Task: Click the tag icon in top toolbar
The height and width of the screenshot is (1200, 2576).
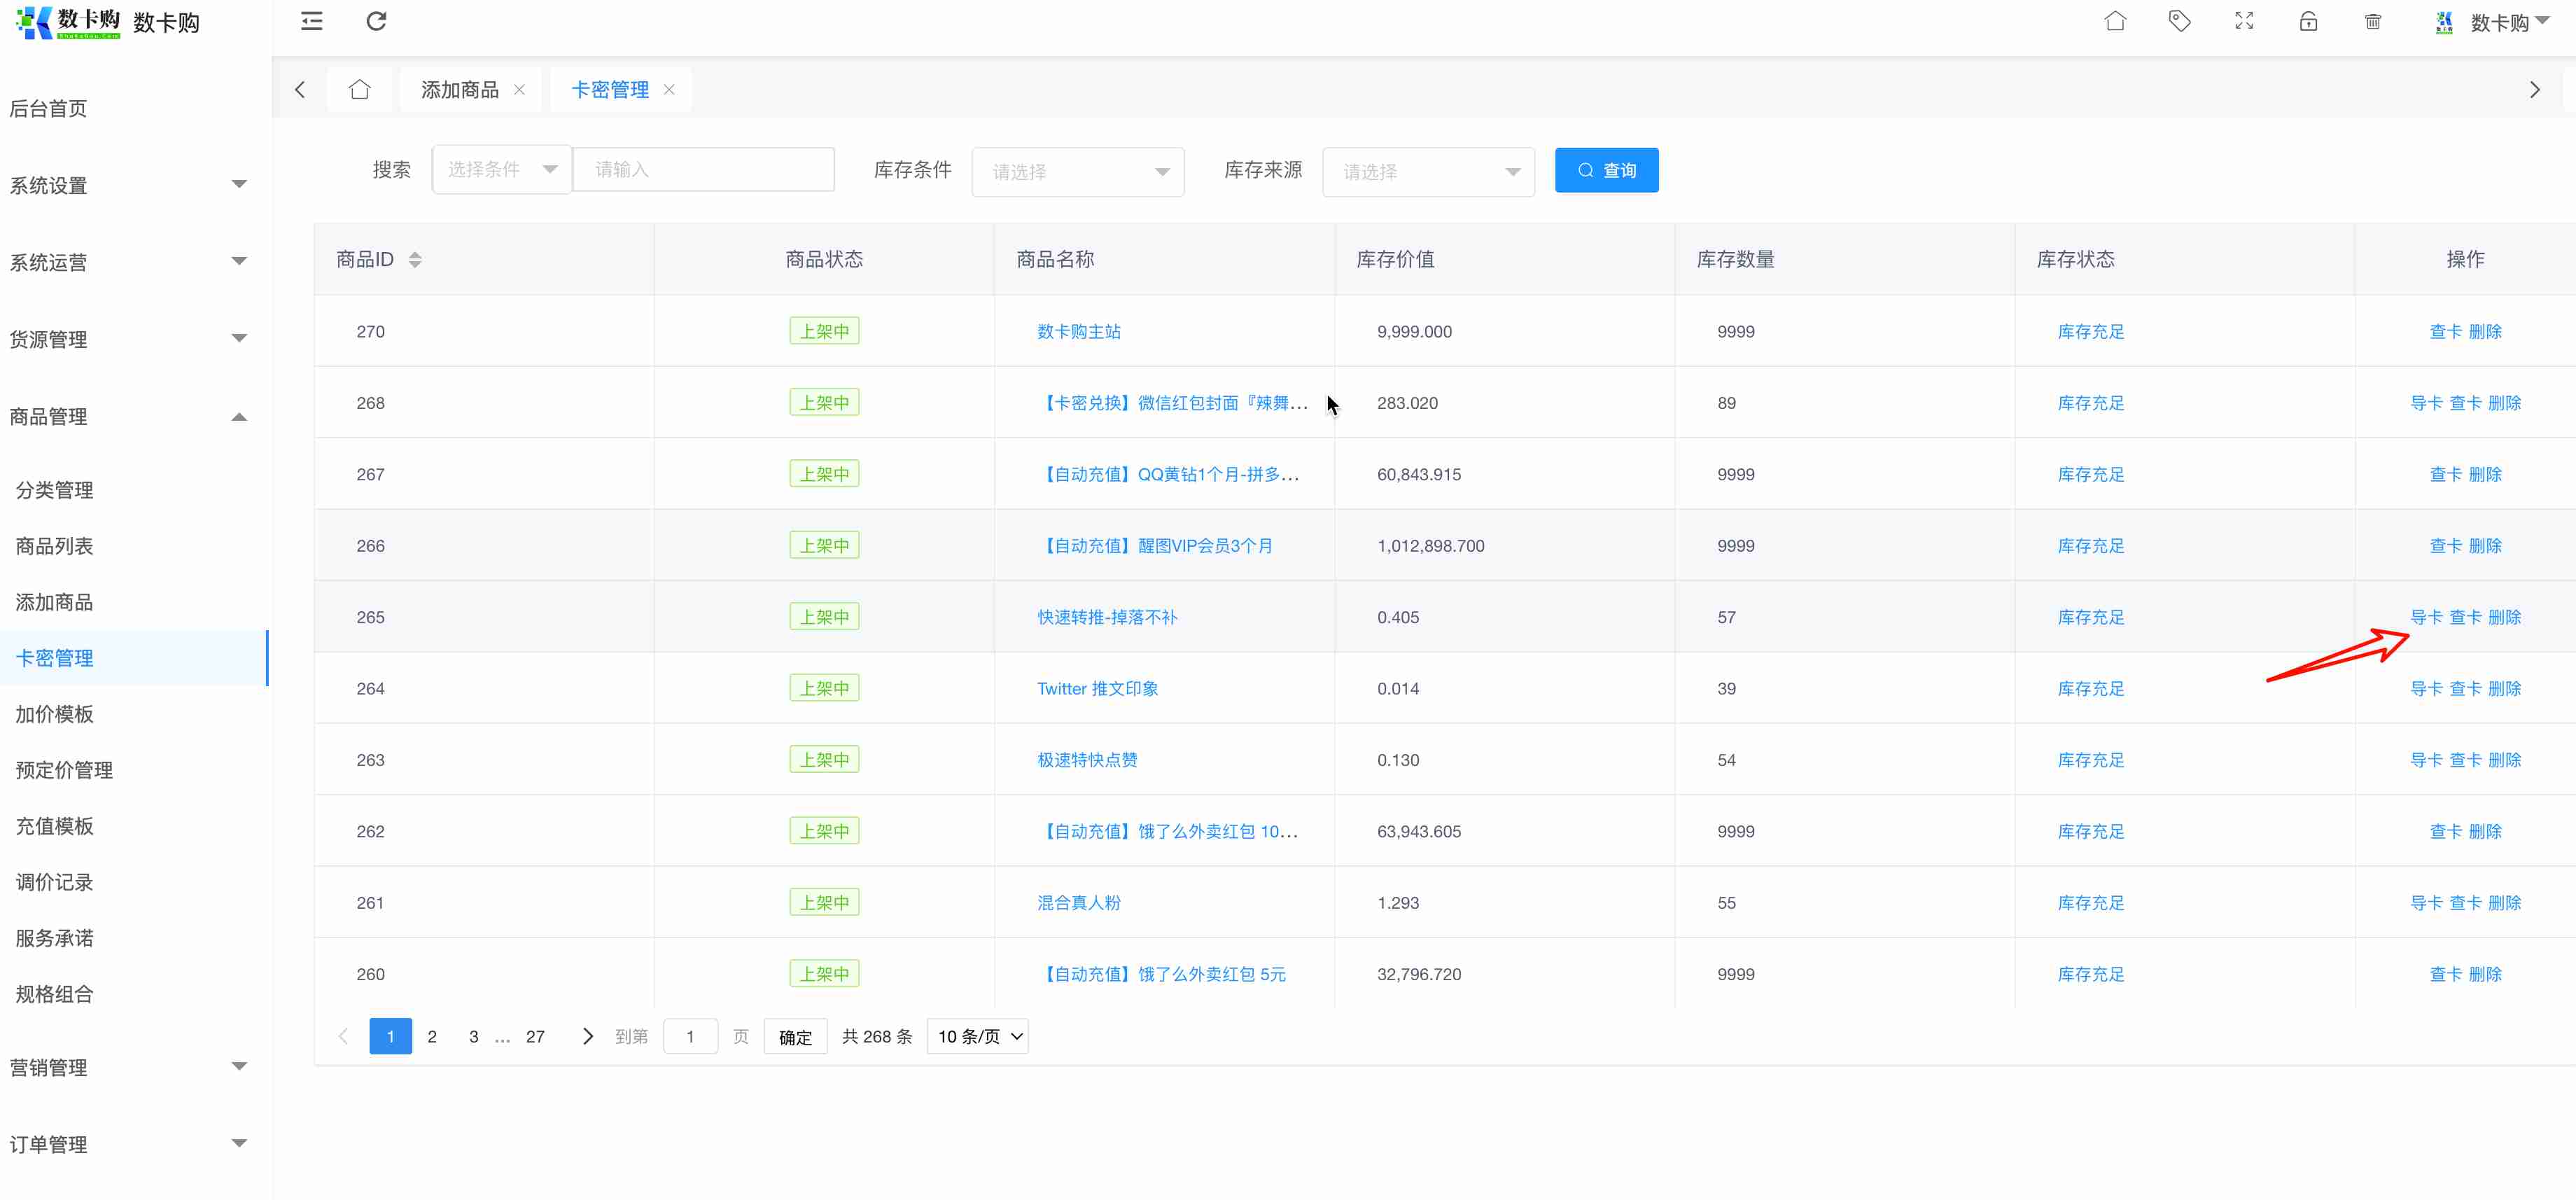Action: pyautogui.click(x=2179, y=21)
